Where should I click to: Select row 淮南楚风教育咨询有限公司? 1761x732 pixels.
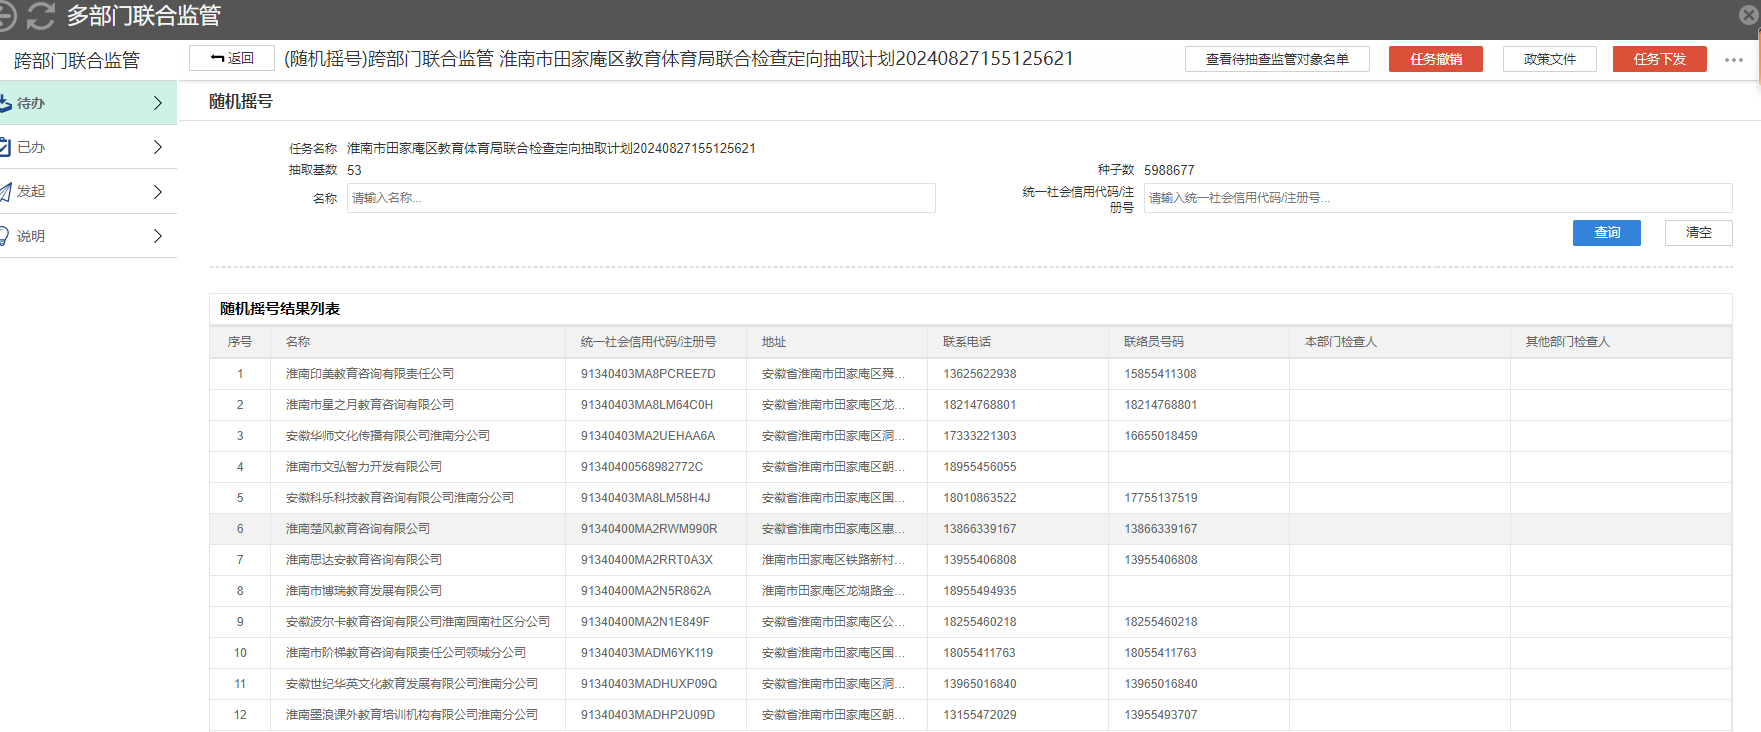970,529
